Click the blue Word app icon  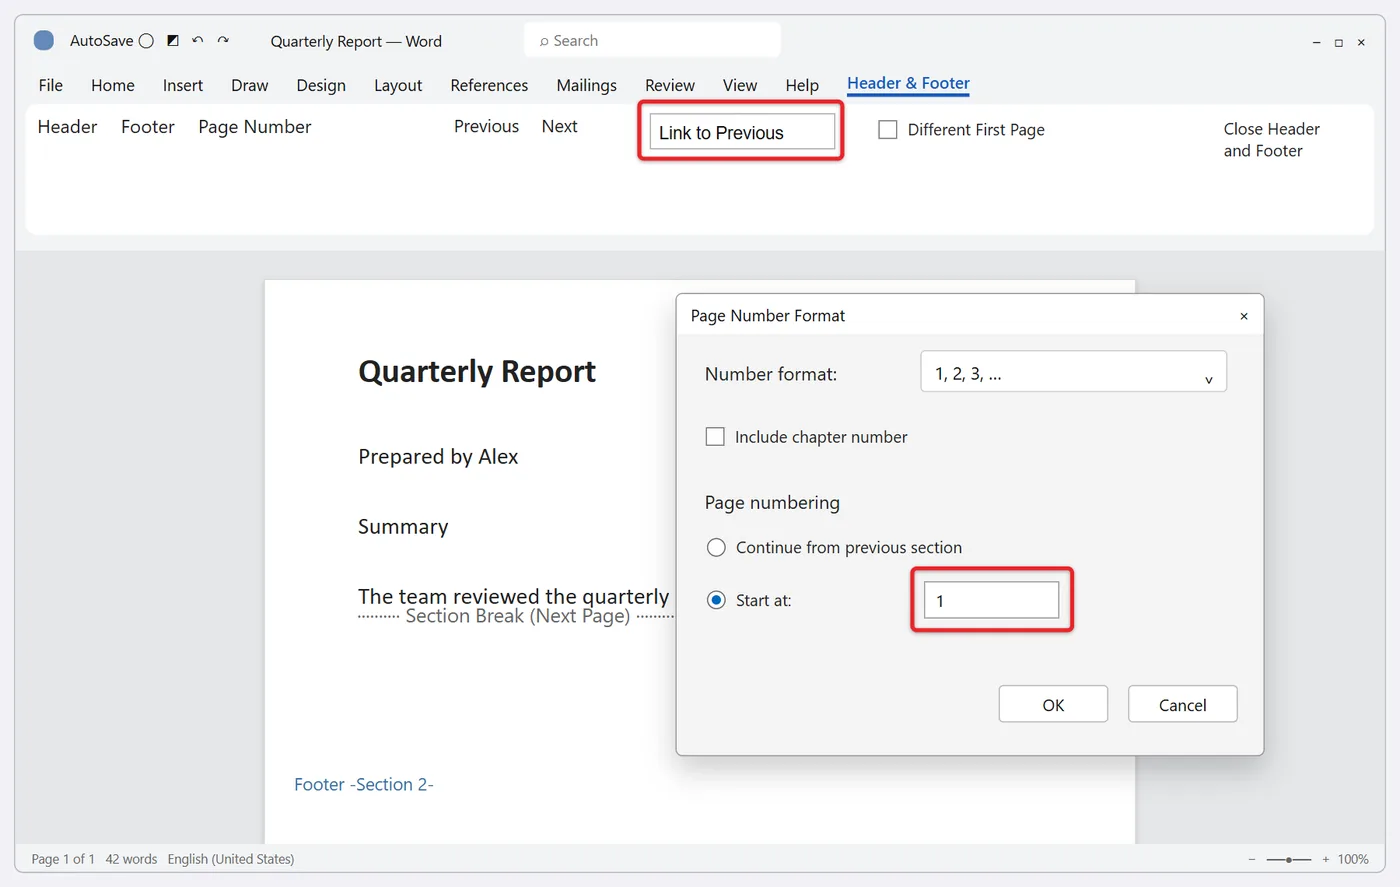[x=44, y=41]
